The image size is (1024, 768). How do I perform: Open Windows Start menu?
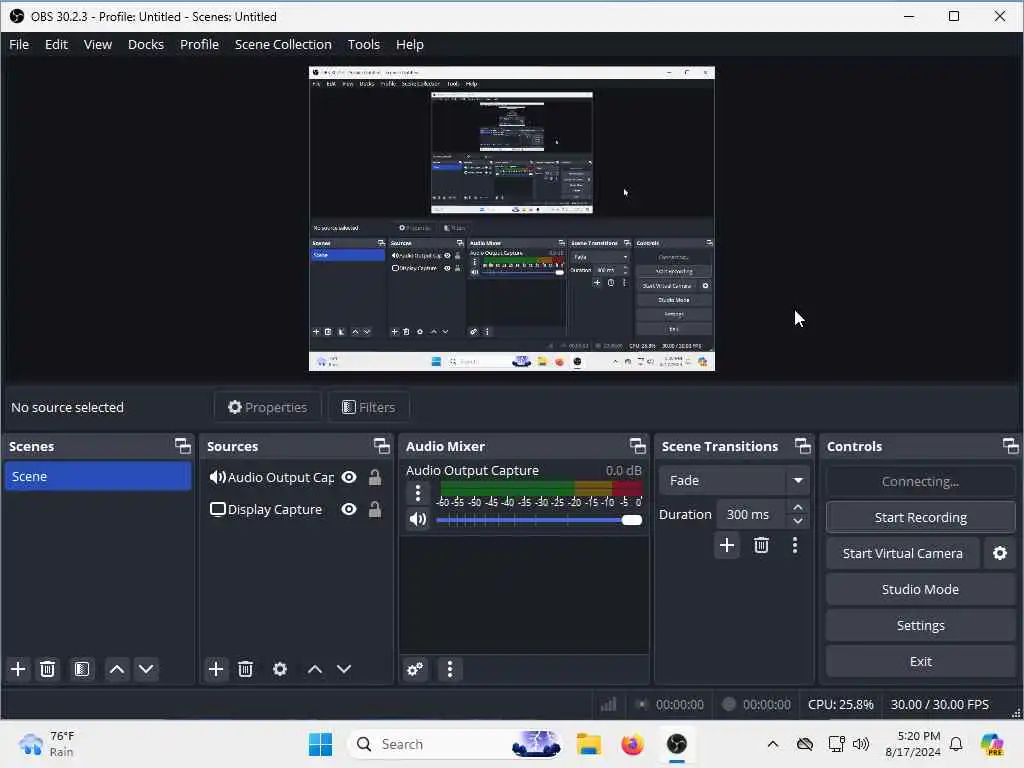(320, 744)
